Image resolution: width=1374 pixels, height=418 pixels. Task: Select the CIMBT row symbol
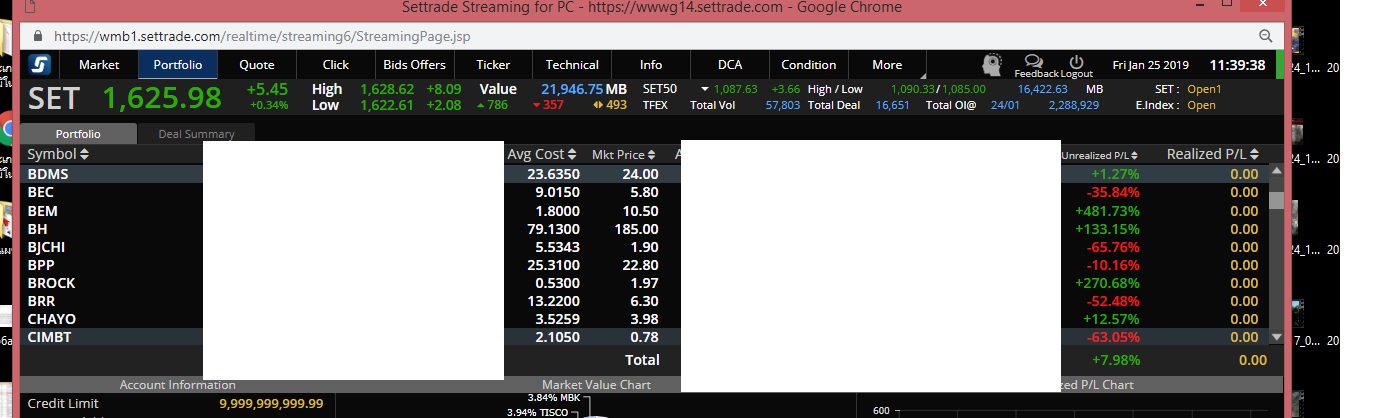tap(49, 337)
